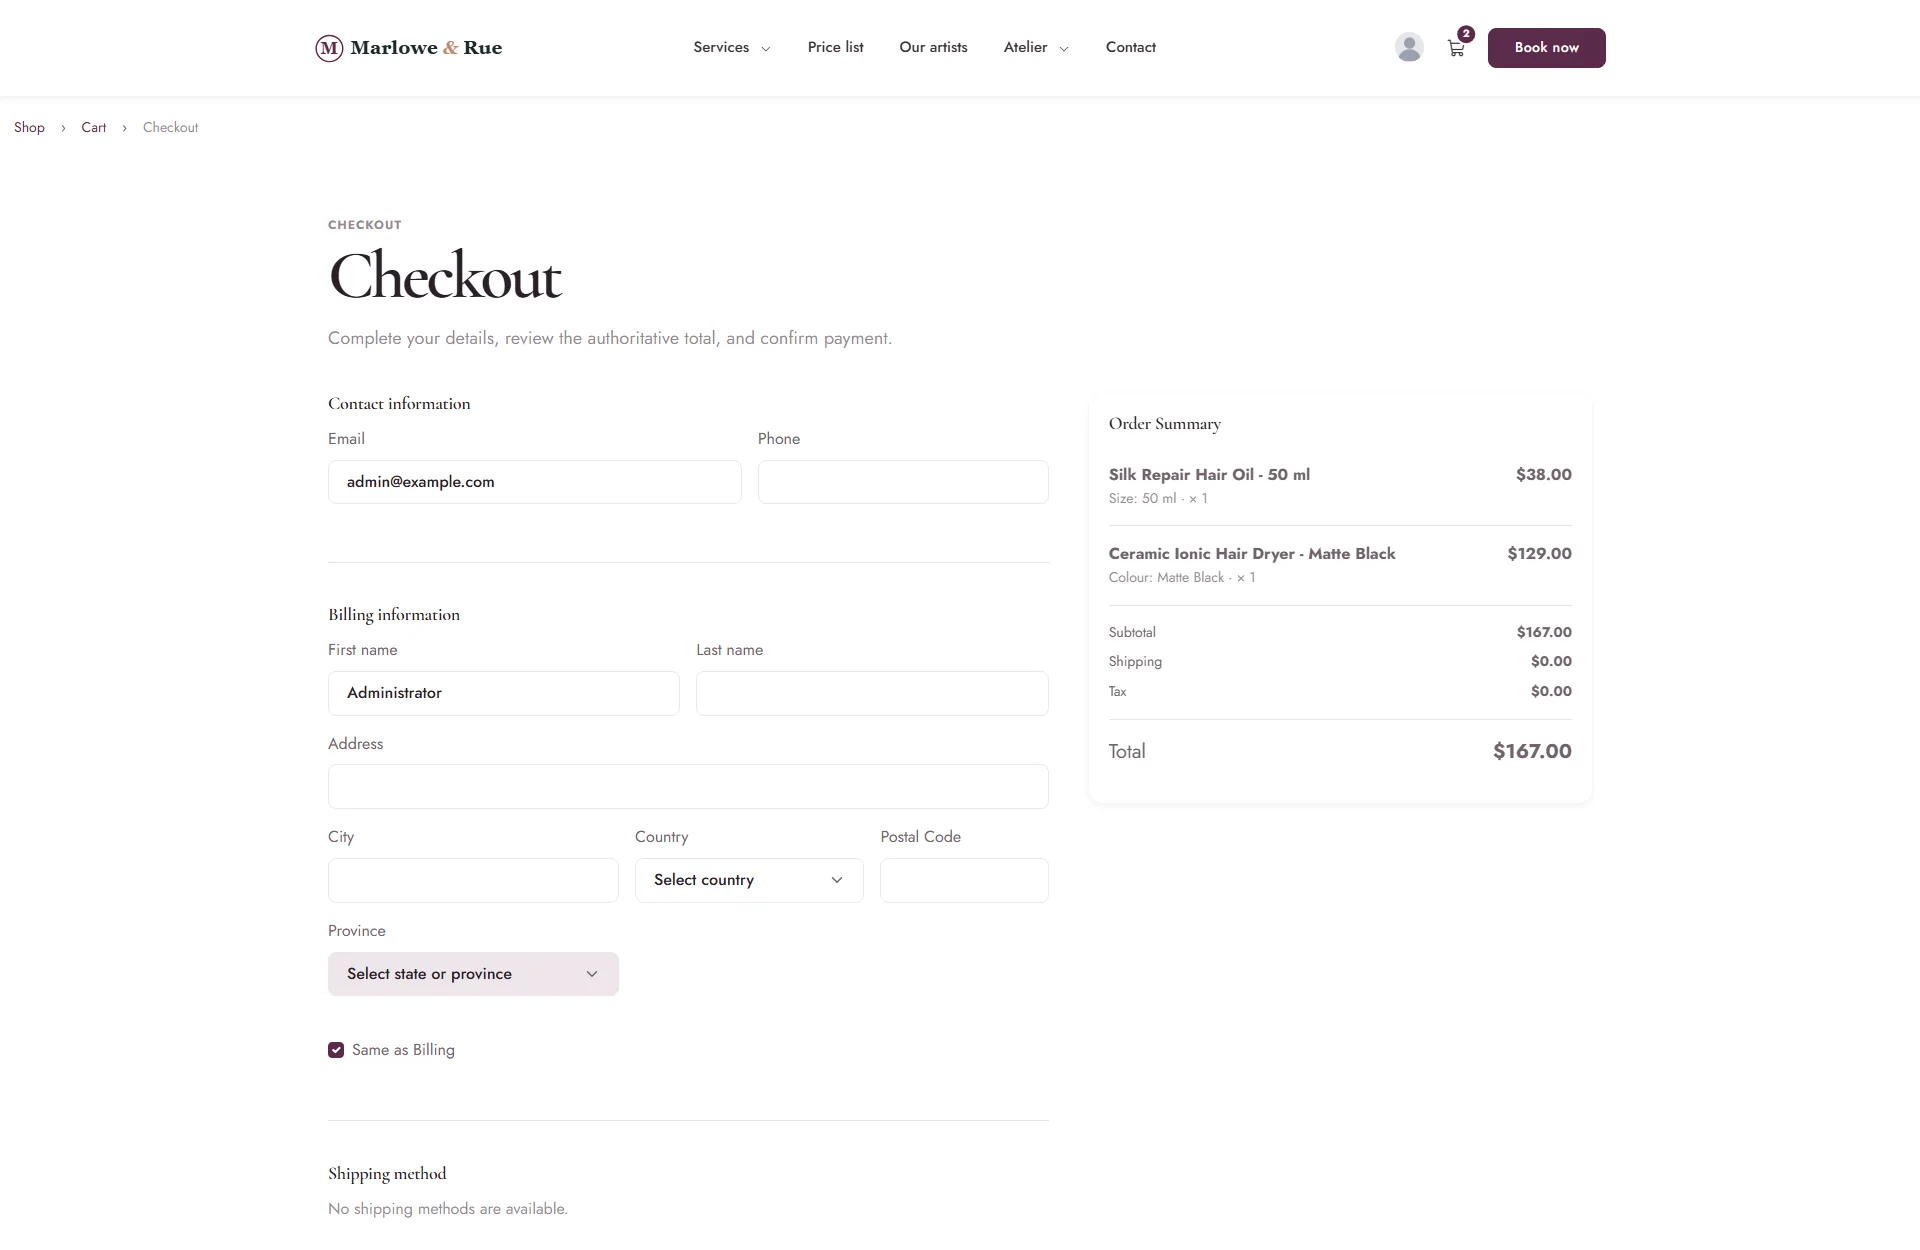The image size is (1920, 1250).
Task: Expand the Atelier menu
Action: (x=1036, y=47)
